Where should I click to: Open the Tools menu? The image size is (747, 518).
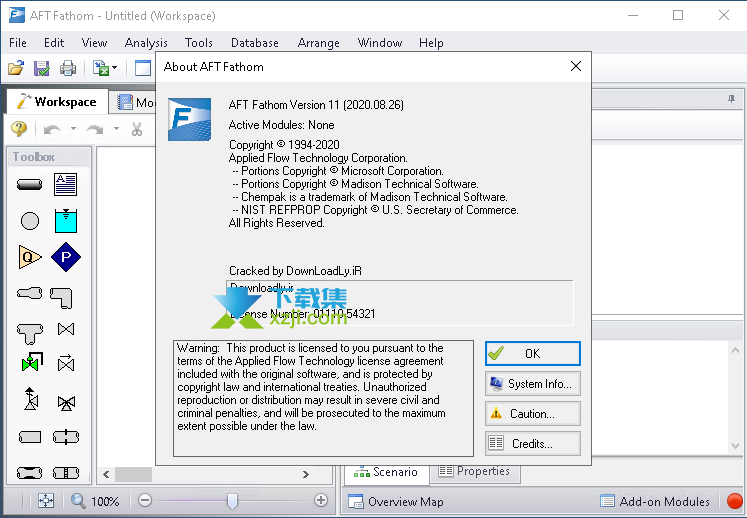[x=199, y=43]
